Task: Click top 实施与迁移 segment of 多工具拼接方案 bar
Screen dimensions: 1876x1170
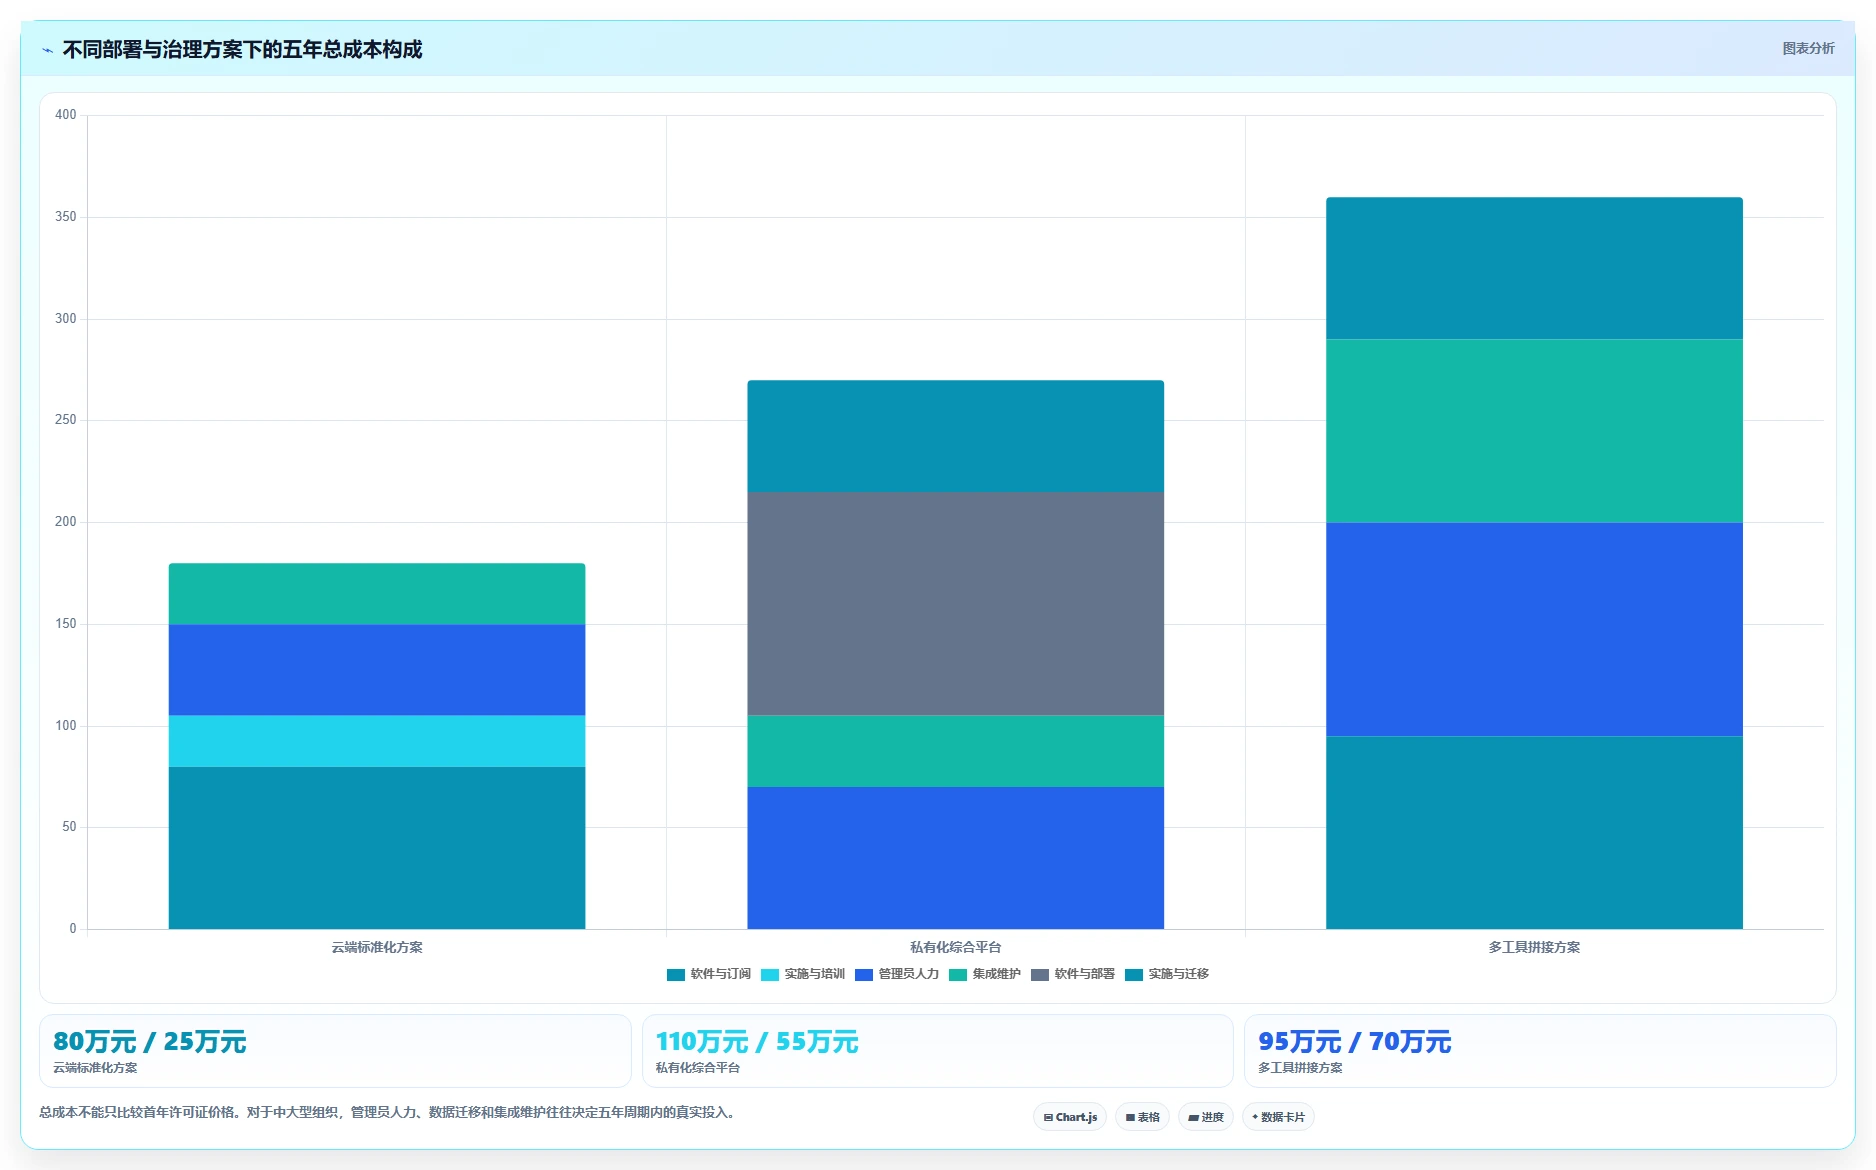Action: click(1534, 269)
